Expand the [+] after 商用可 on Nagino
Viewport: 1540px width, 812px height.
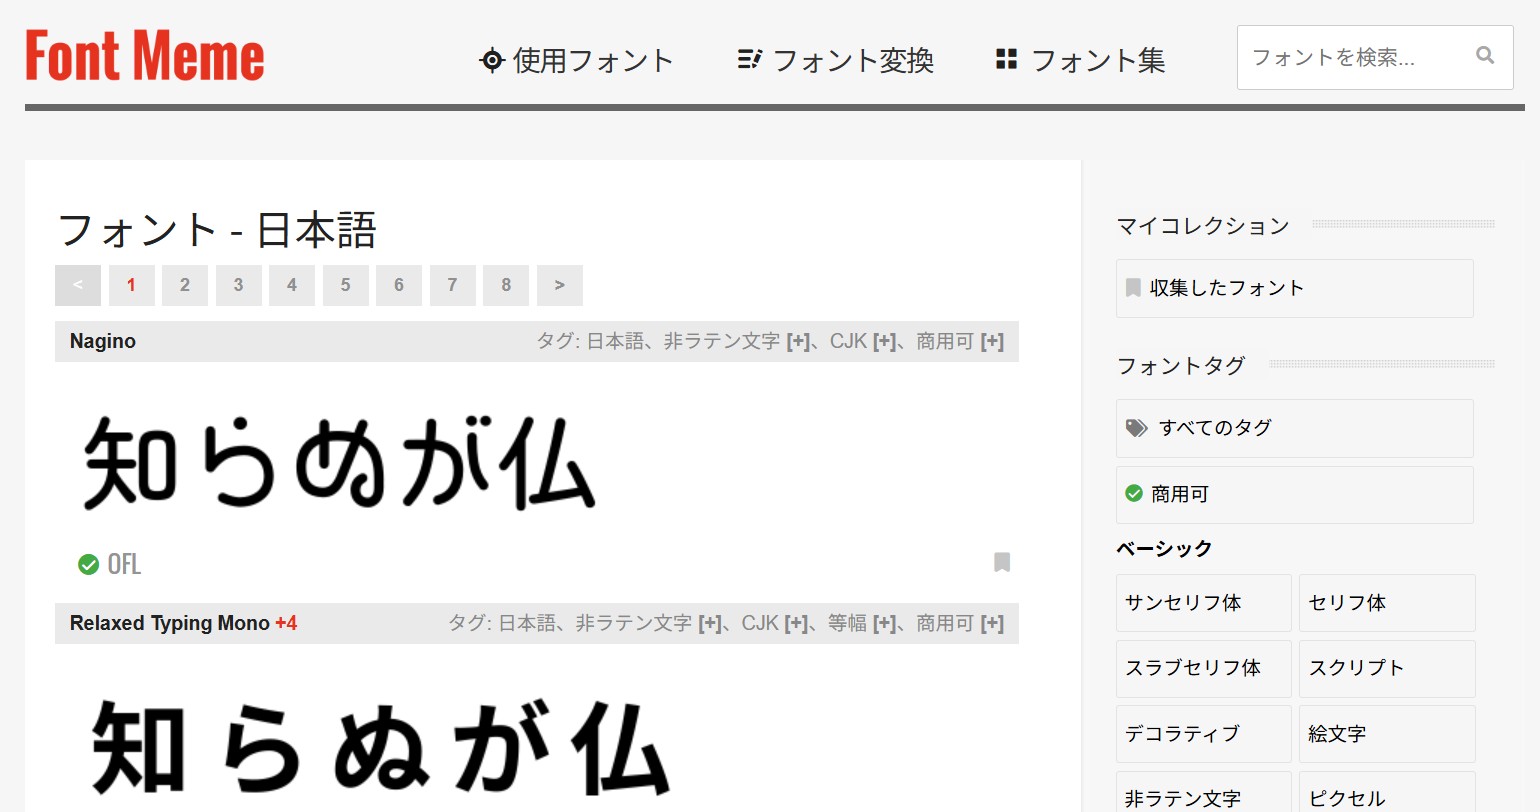[x=992, y=342]
